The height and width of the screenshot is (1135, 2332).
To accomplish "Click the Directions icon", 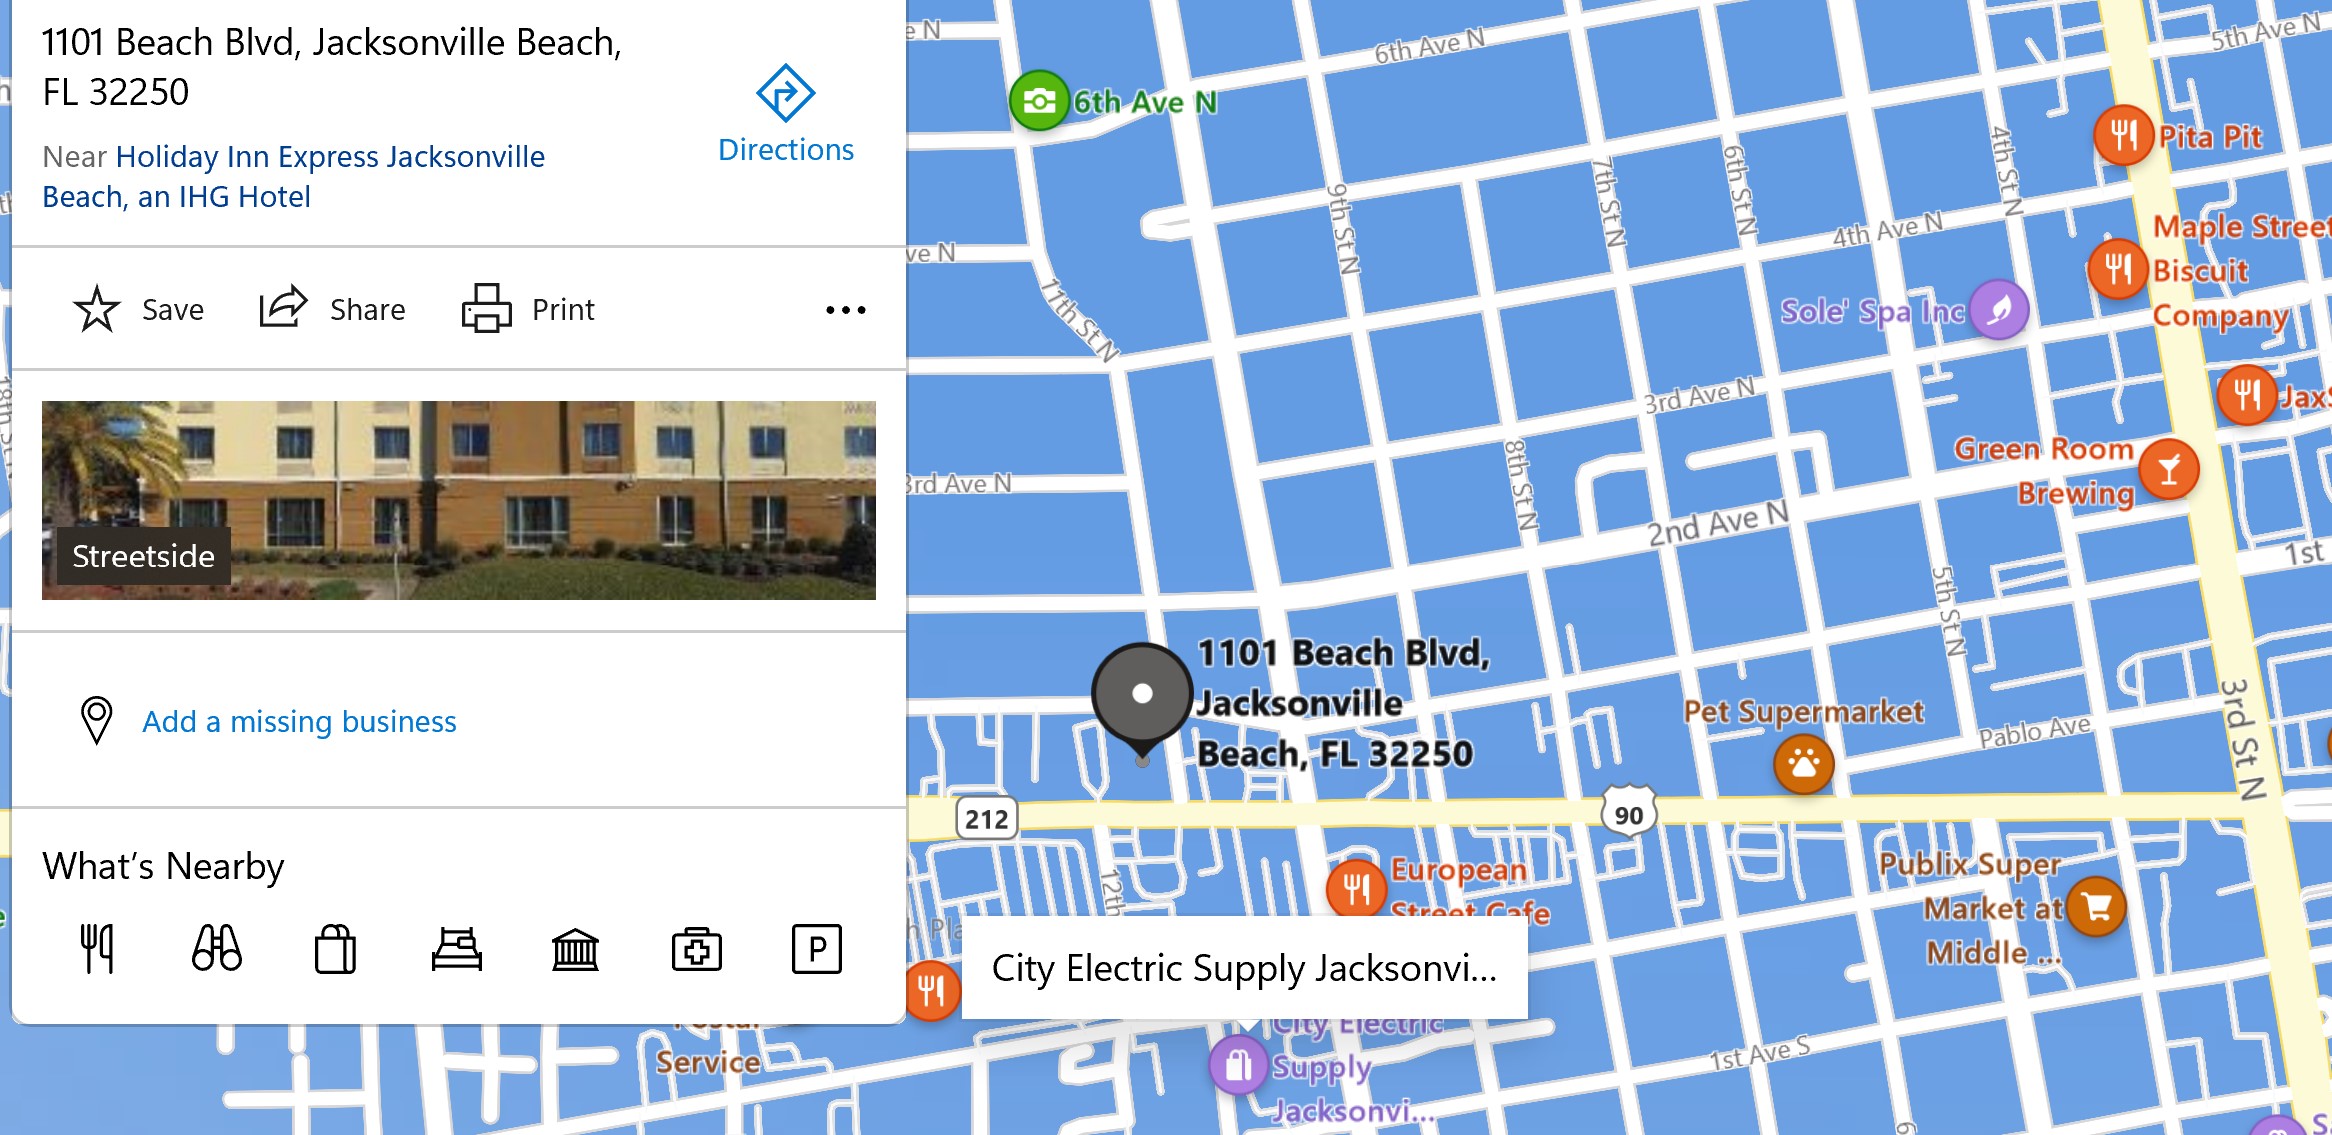I will (785, 93).
